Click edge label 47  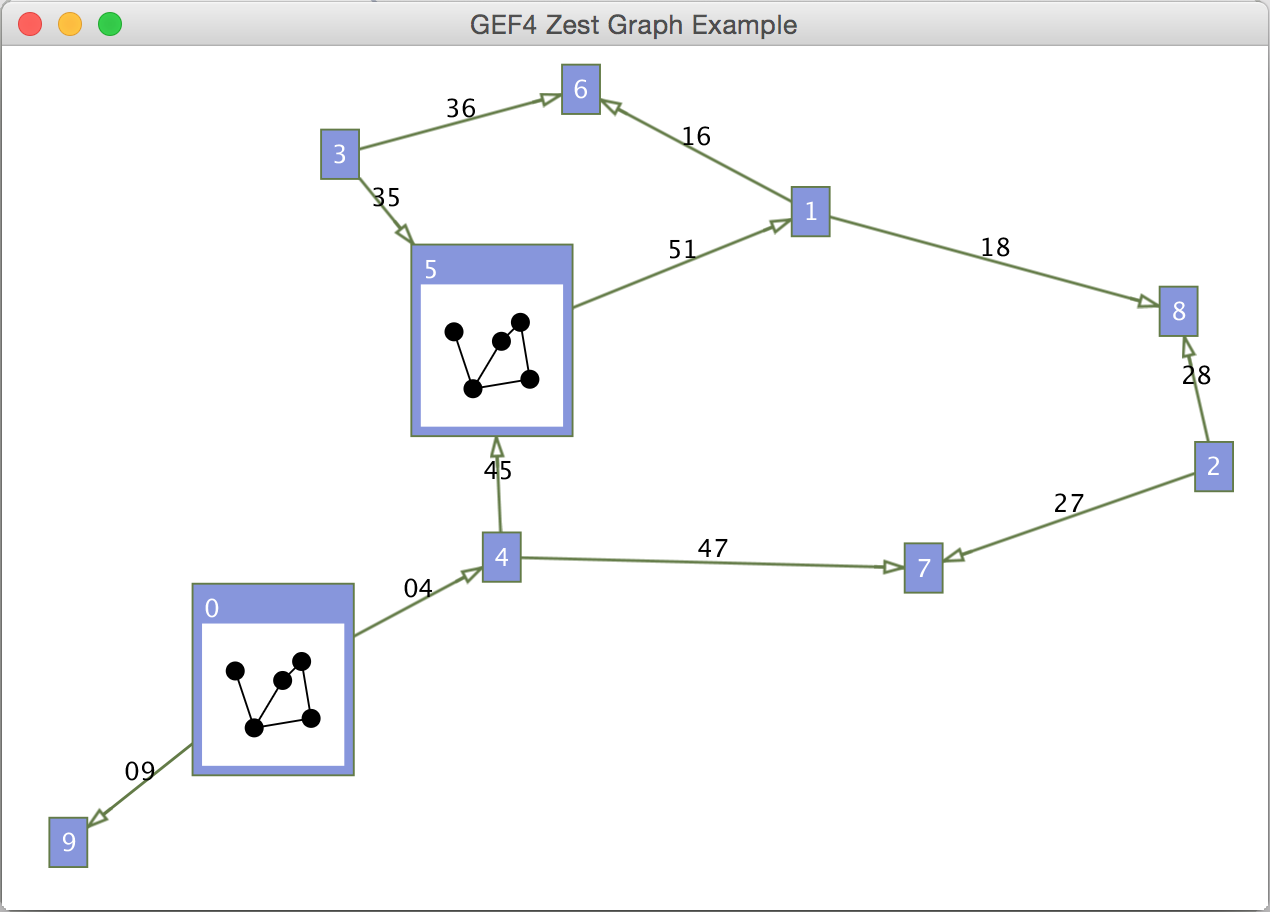(x=713, y=548)
